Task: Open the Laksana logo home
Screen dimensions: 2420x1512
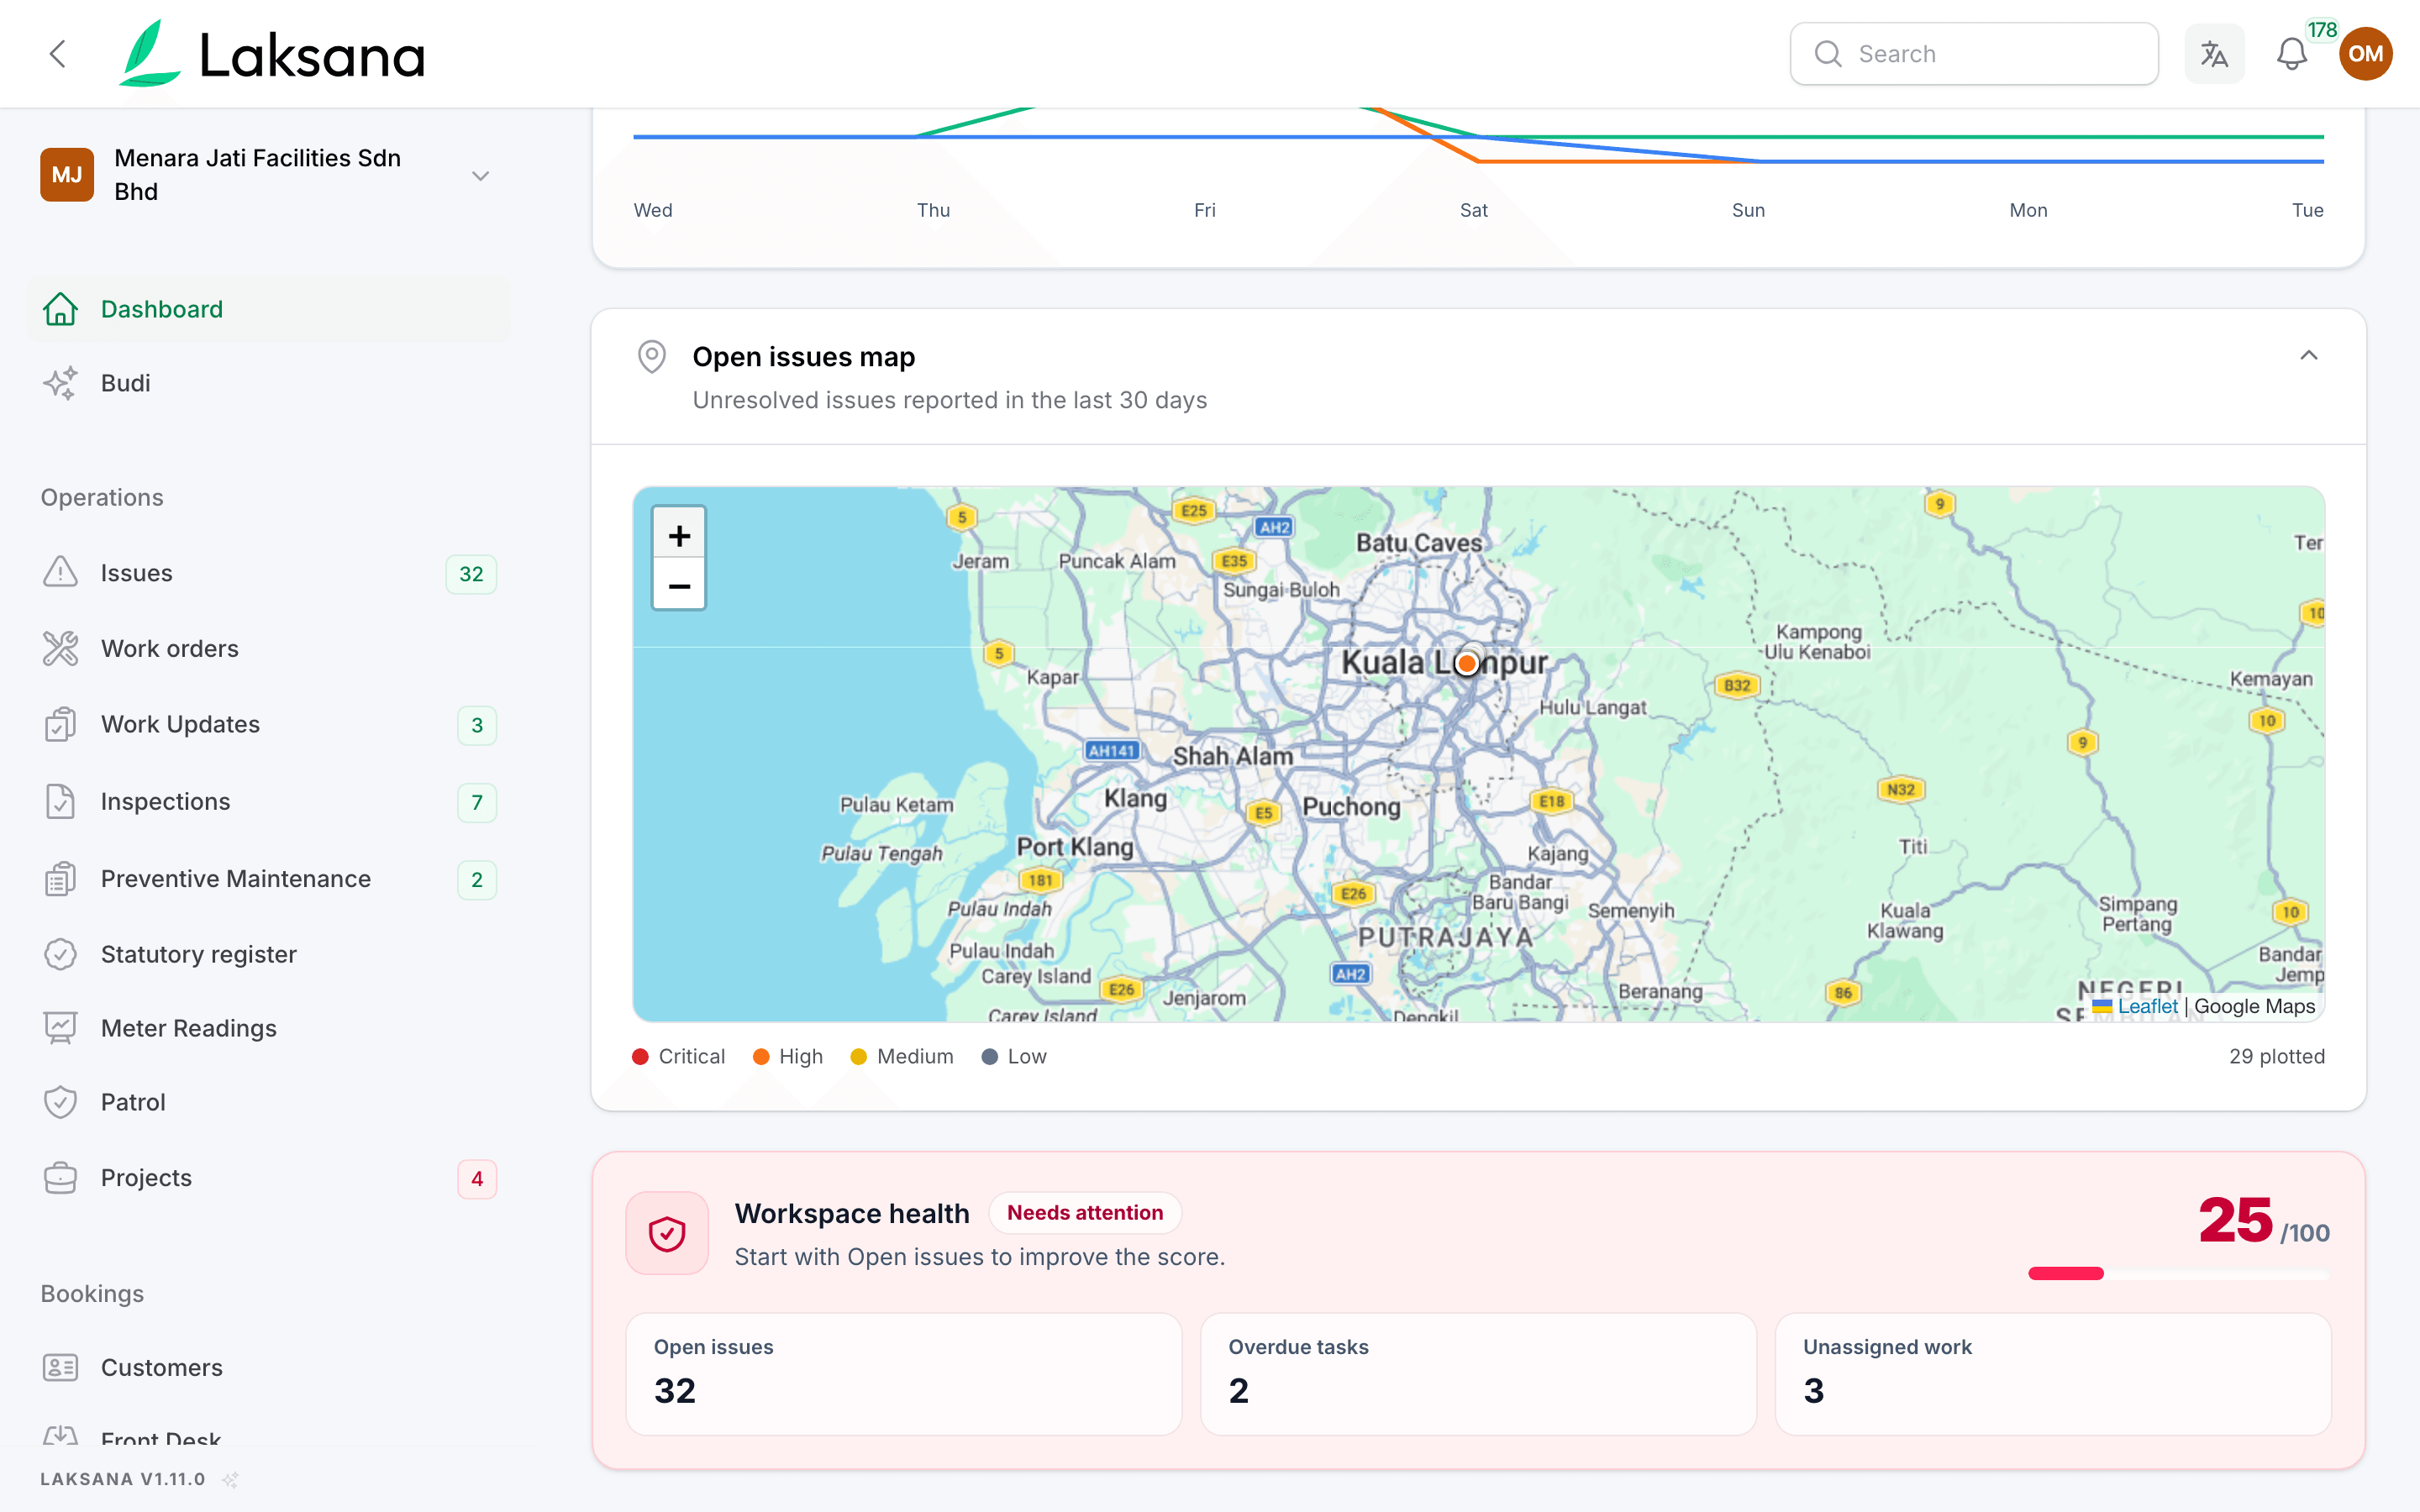Action: [x=272, y=54]
